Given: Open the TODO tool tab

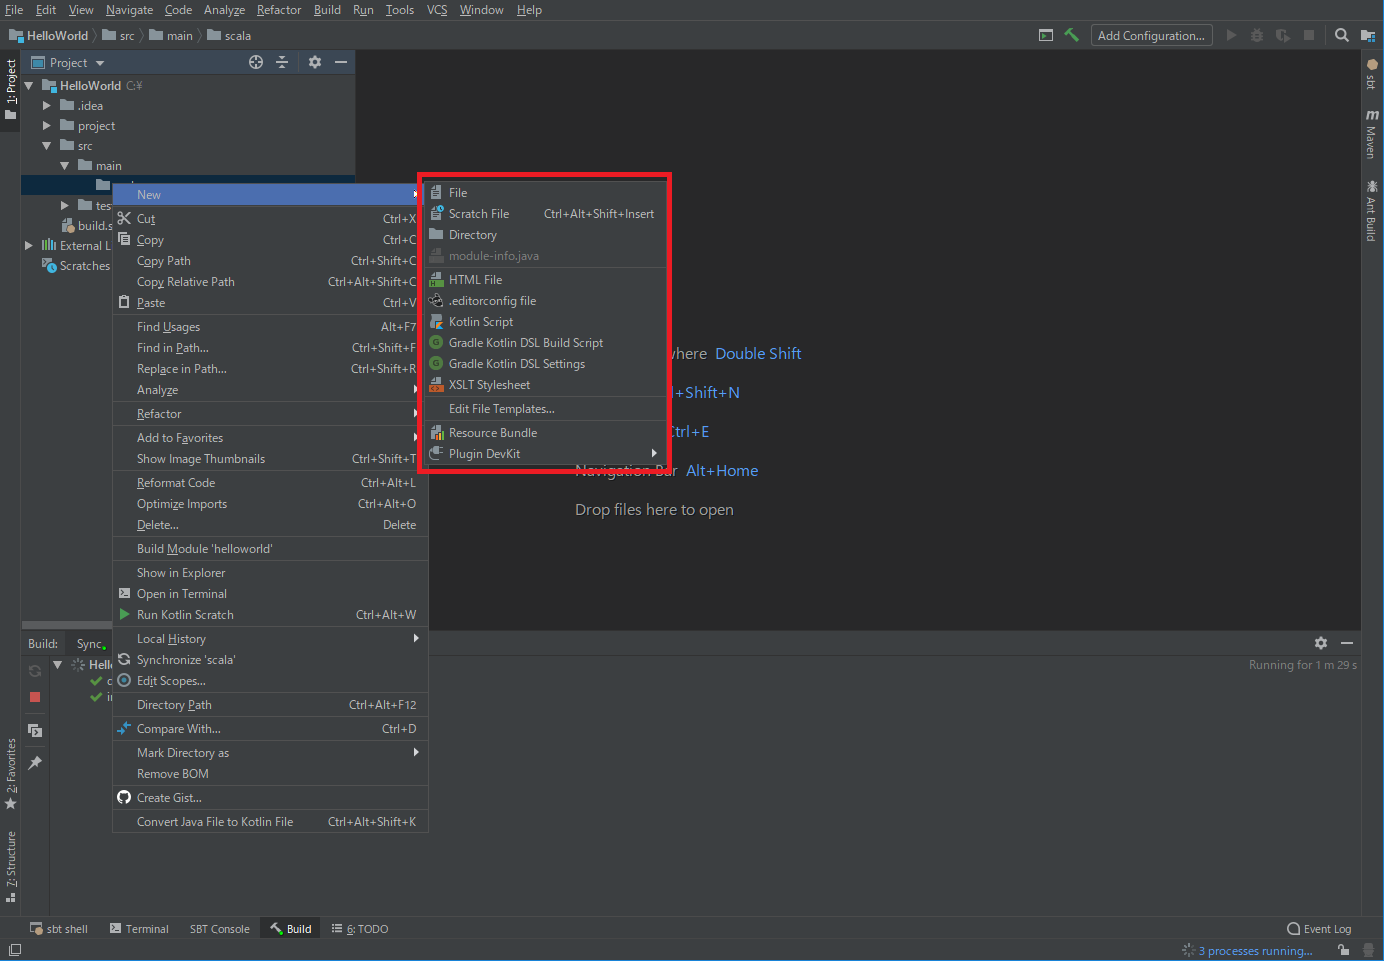Looking at the screenshot, I should [x=360, y=929].
